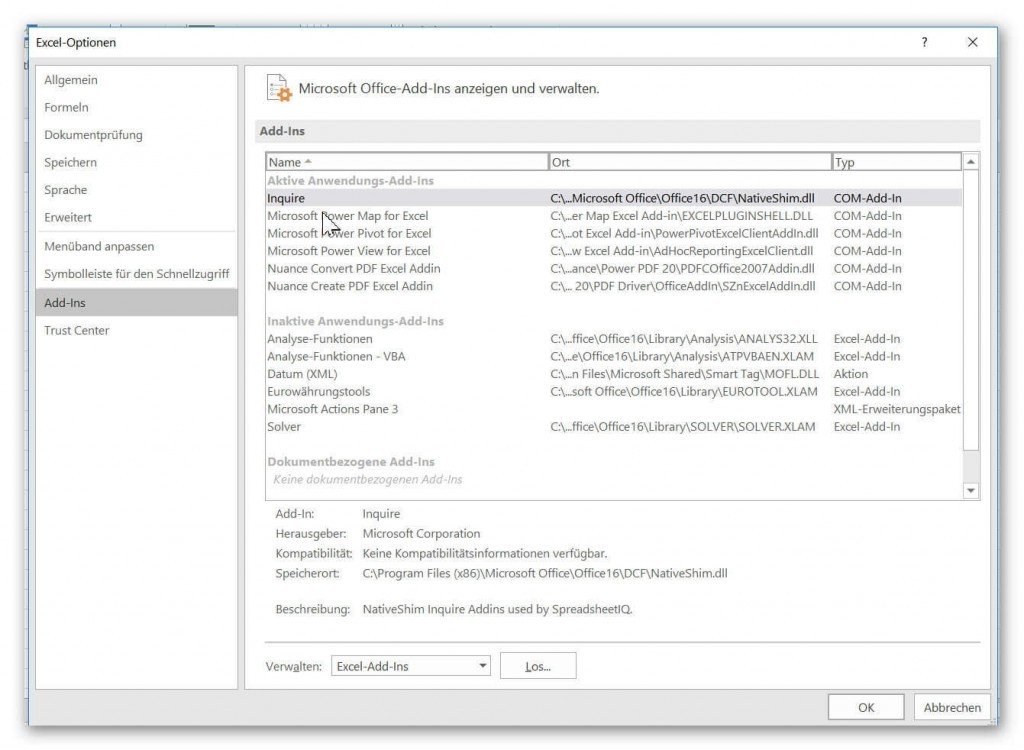Select Microsoft Actions Pane 3 row
The width and height of the screenshot is (1024, 750).
pos(614,409)
